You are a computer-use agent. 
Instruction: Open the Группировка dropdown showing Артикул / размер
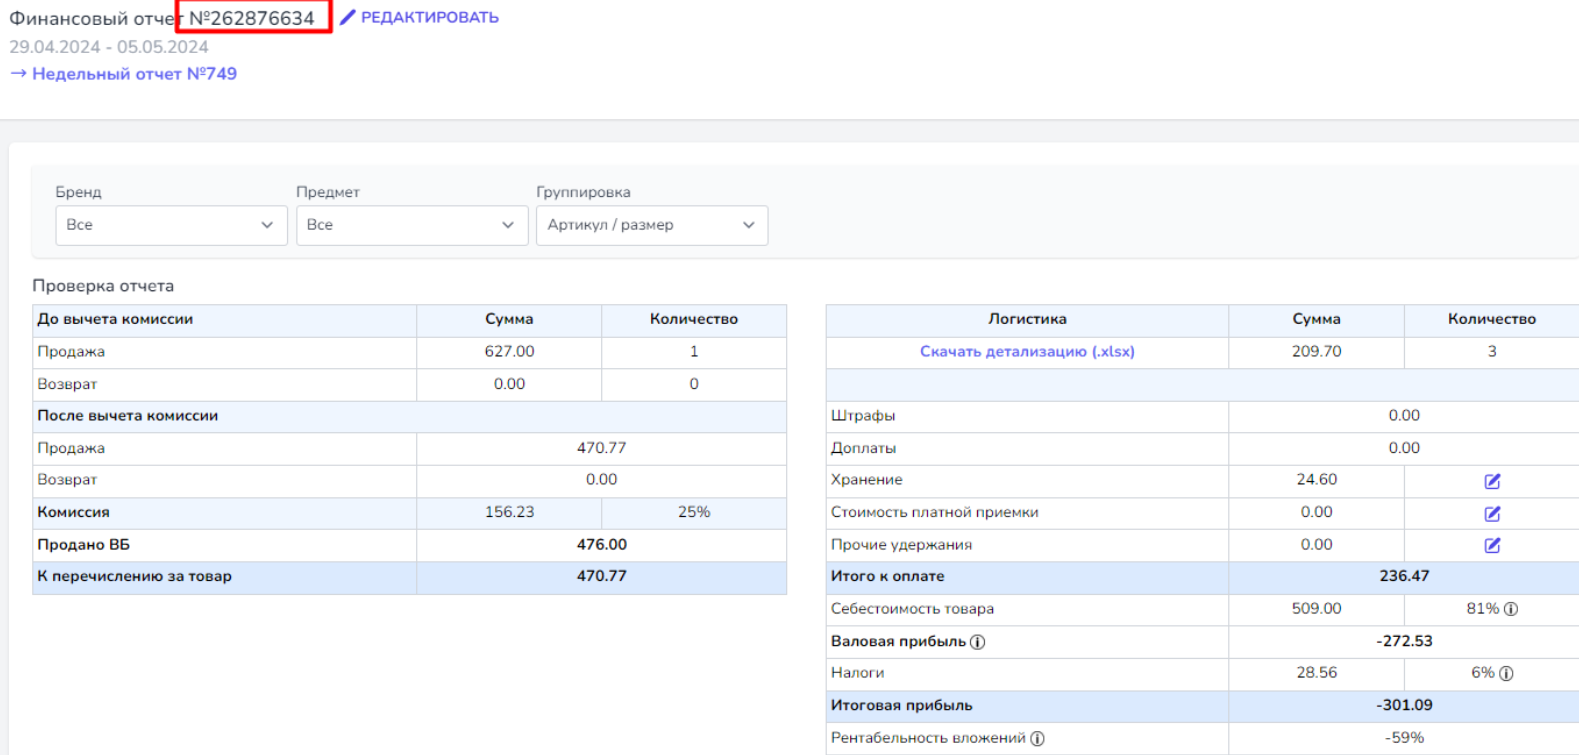click(651, 225)
